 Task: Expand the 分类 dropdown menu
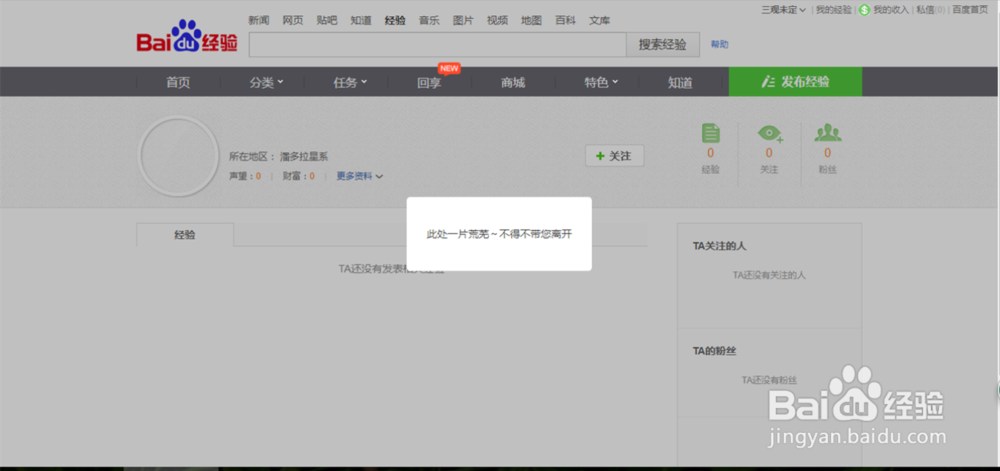(x=267, y=82)
